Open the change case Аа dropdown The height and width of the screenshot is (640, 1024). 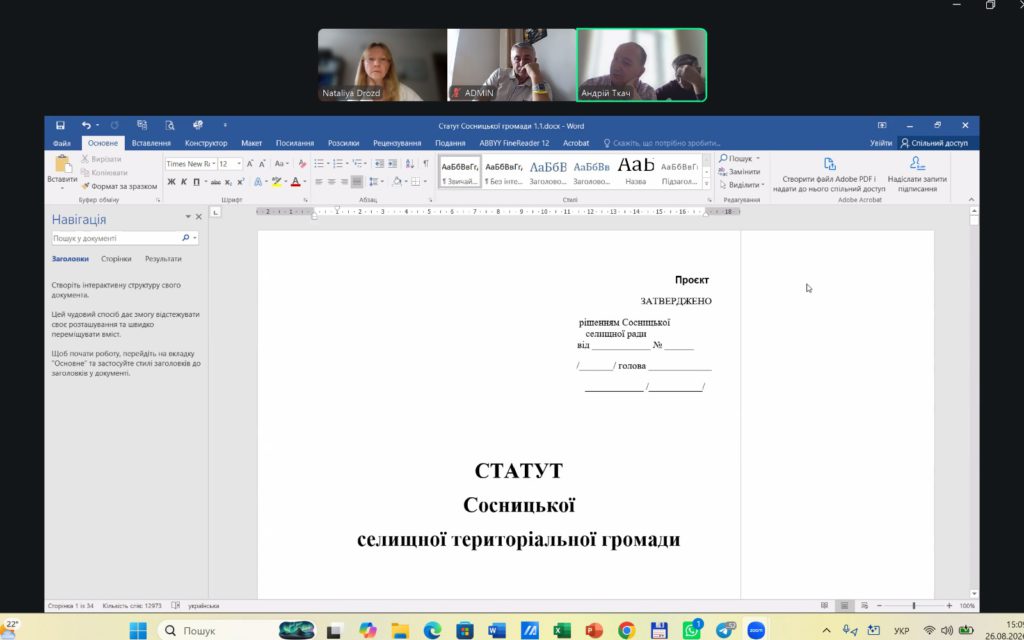pyautogui.click(x=281, y=164)
